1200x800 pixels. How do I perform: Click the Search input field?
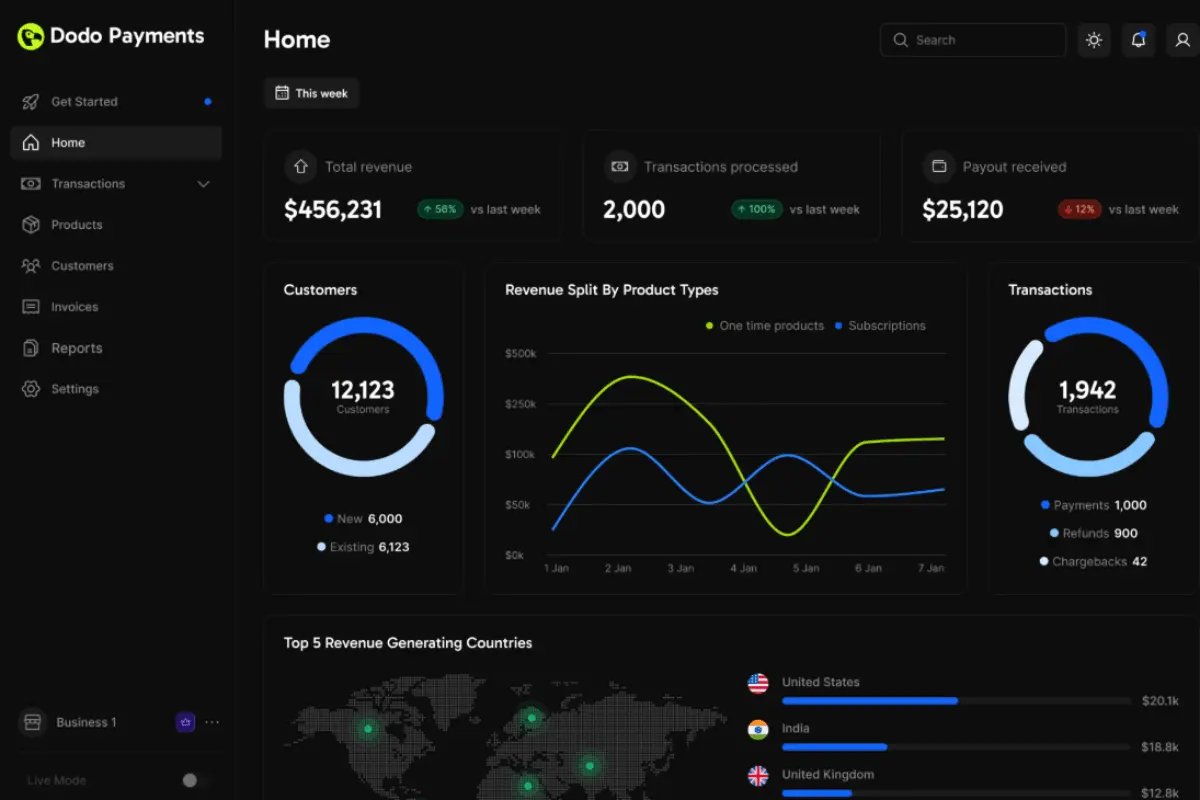tap(973, 40)
